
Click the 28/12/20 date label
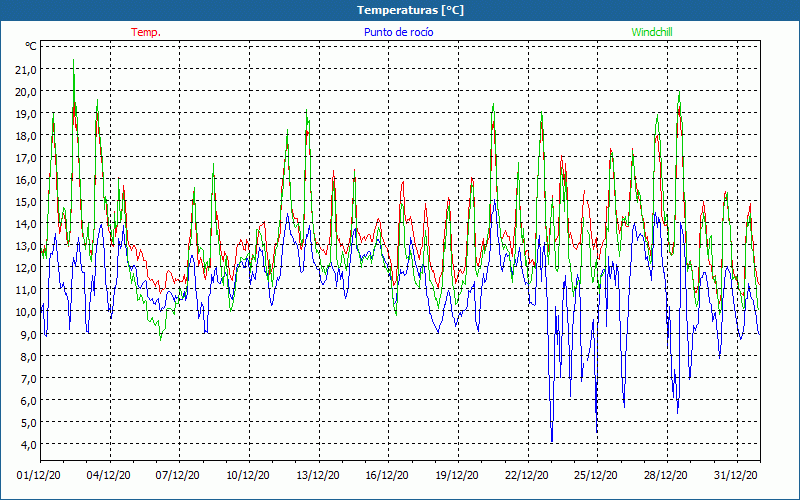(x=666, y=476)
